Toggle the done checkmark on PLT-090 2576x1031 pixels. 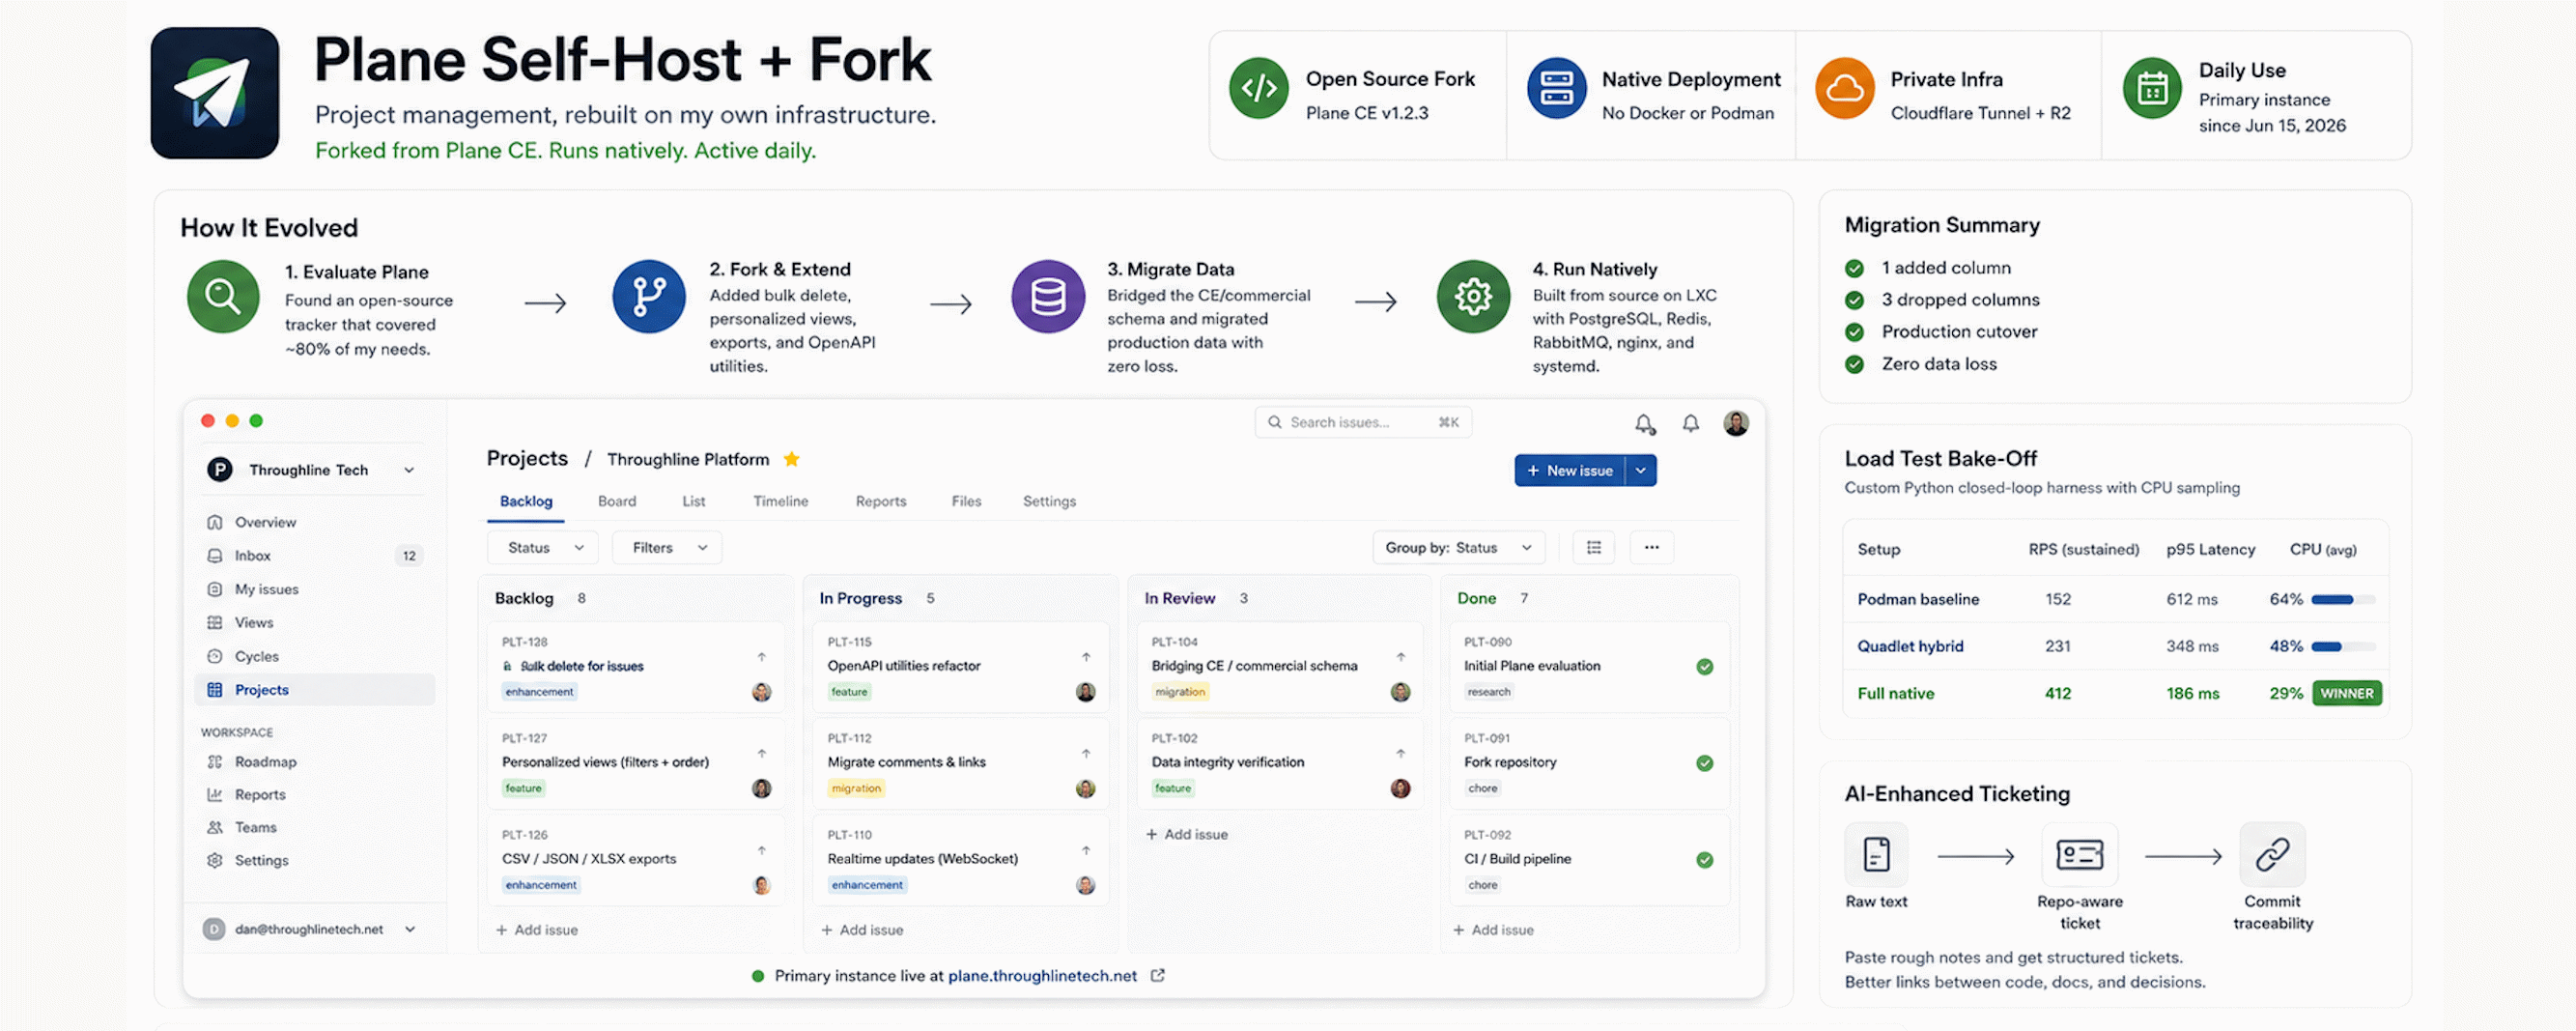(1705, 667)
